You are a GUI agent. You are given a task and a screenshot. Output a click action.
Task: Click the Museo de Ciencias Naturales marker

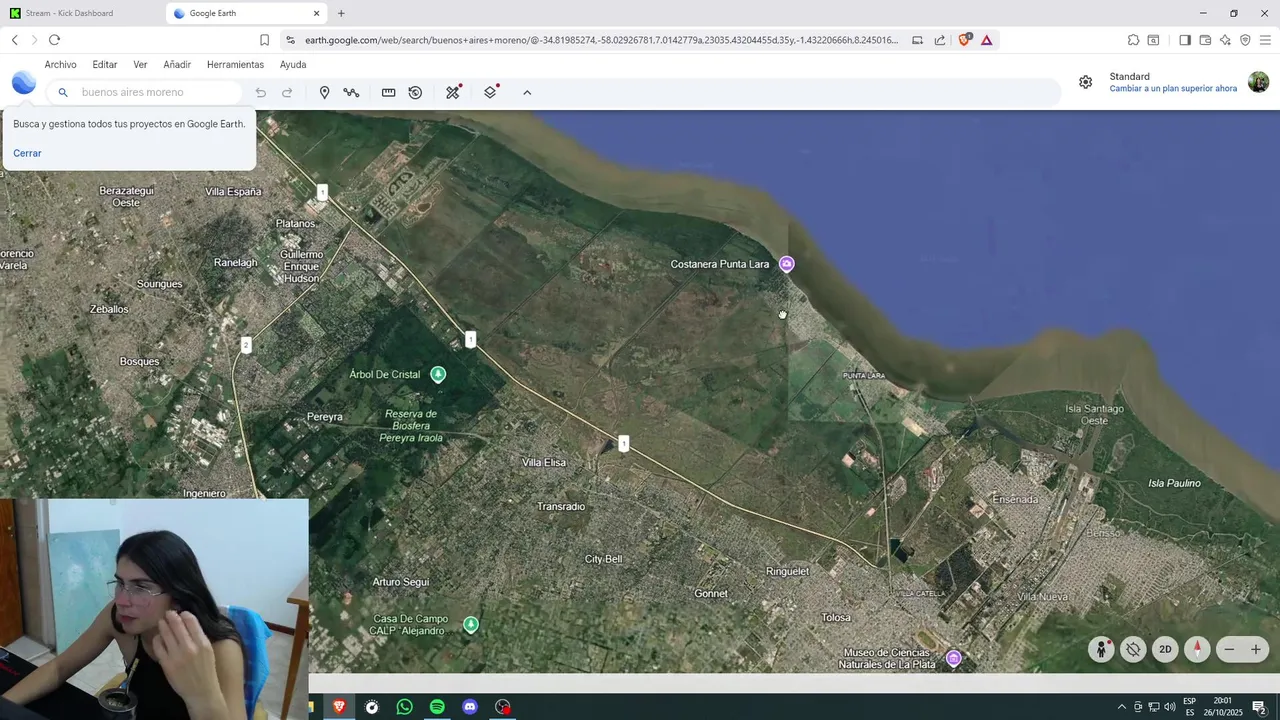954,658
